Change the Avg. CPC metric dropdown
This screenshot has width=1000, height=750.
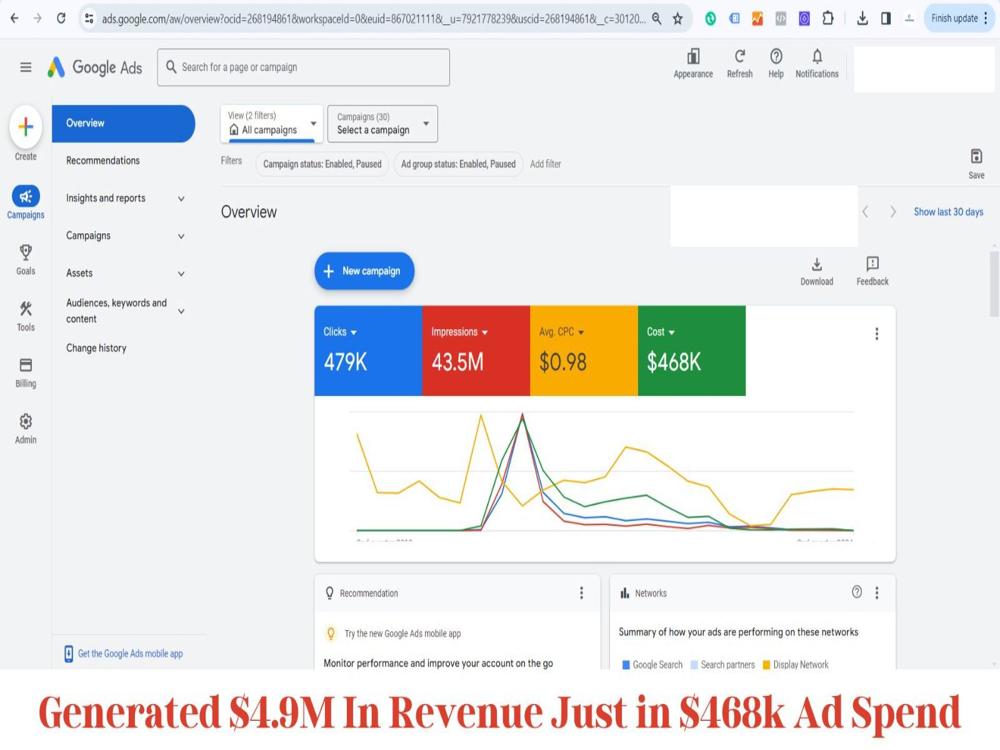[561, 332]
